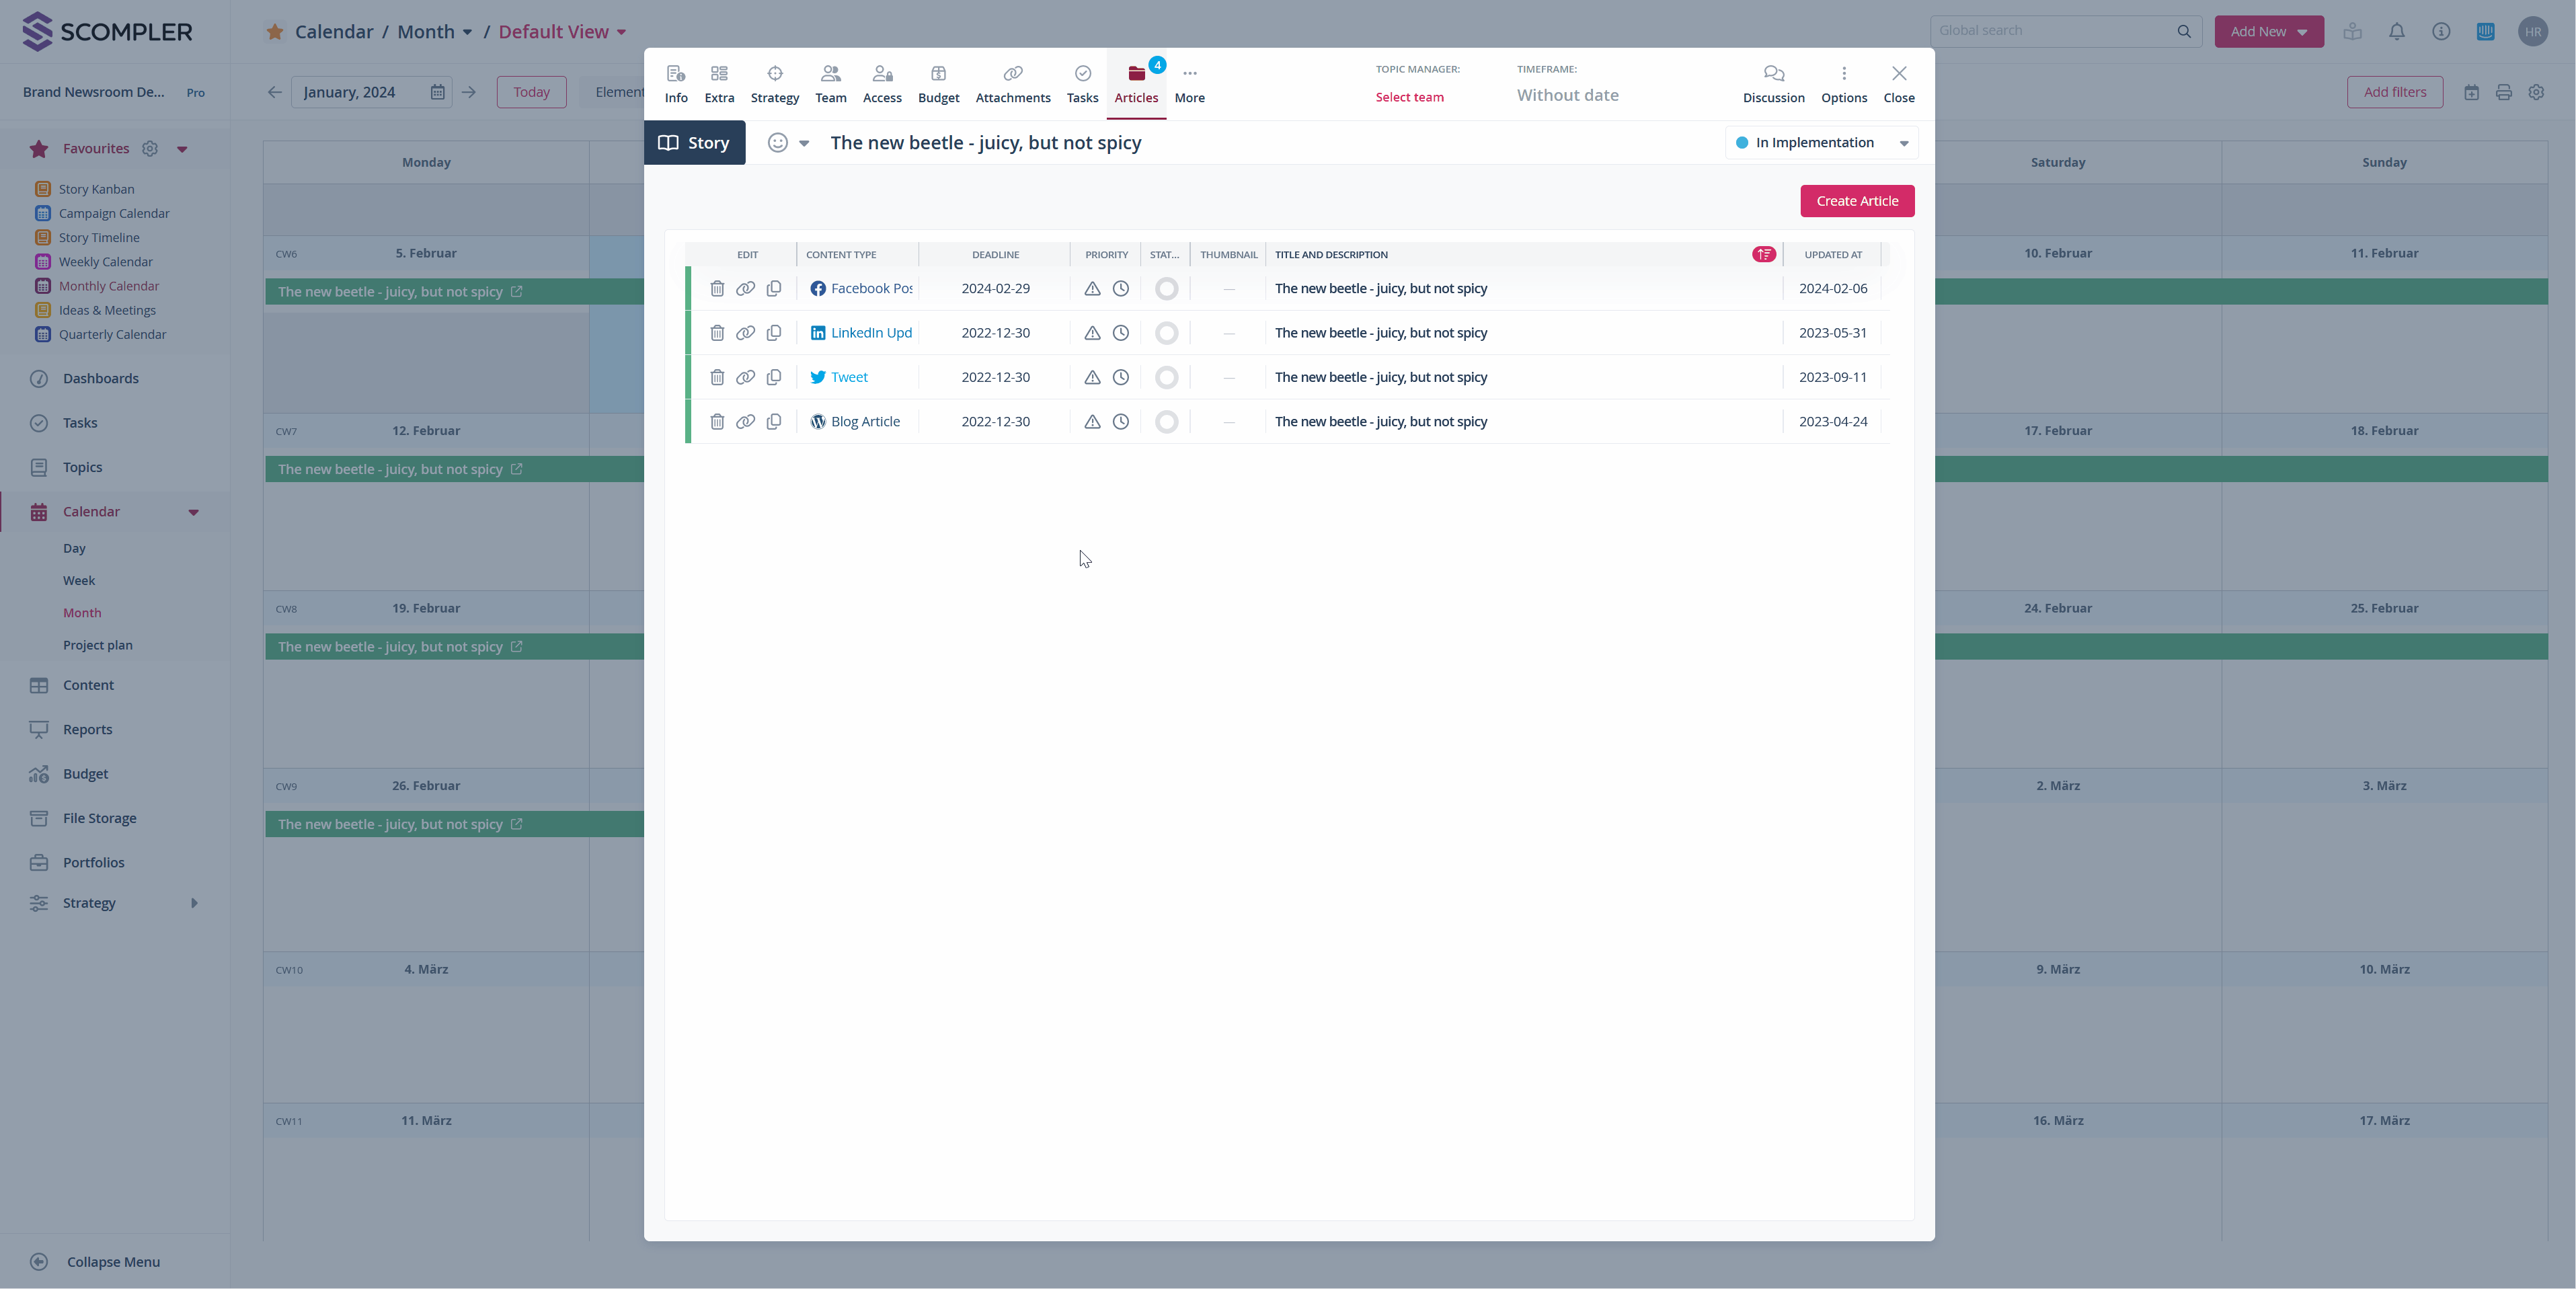Toggle status circle of Tweet article

[x=1166, y=378]
